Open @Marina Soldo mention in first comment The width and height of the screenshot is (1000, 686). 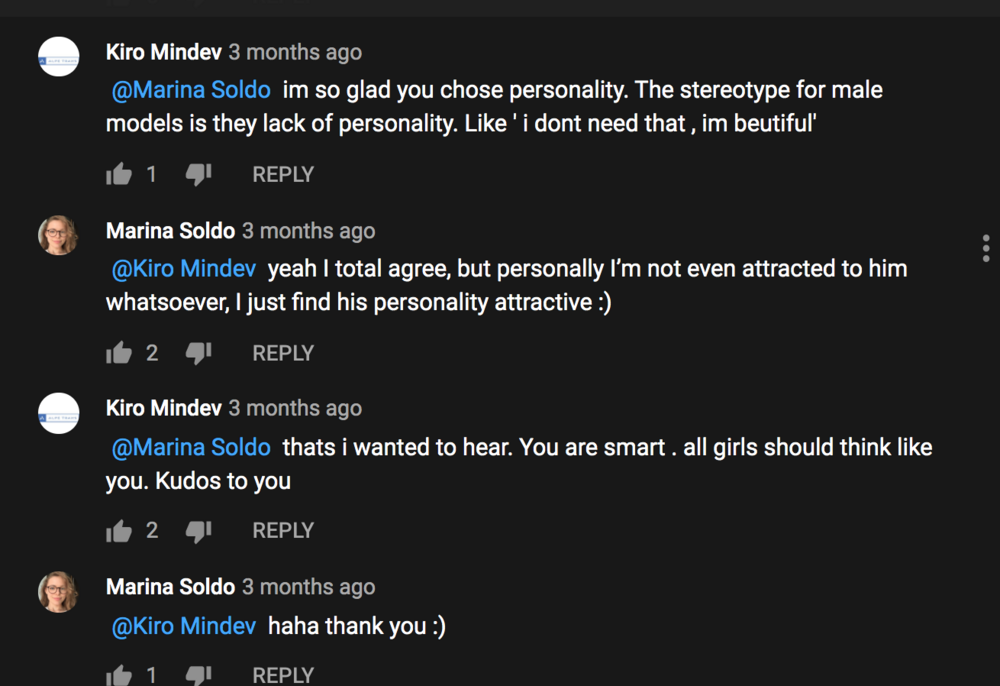pos(191,90)
